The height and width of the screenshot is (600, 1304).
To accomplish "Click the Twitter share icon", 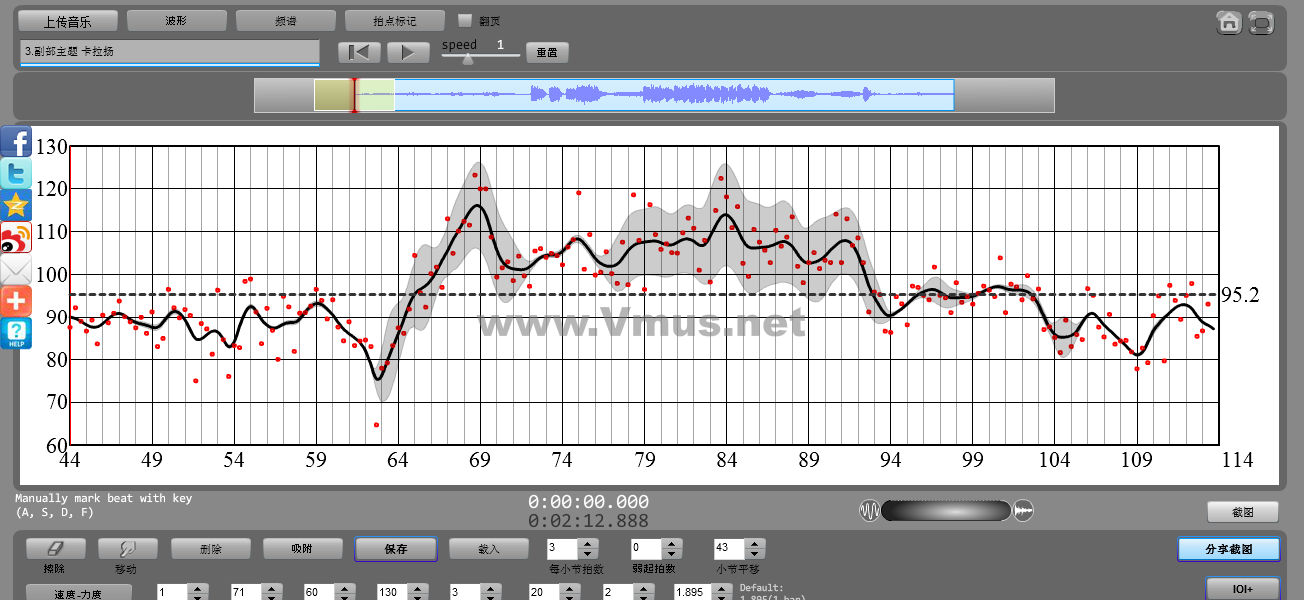I will pyautogui.click(x=16, y=174).
